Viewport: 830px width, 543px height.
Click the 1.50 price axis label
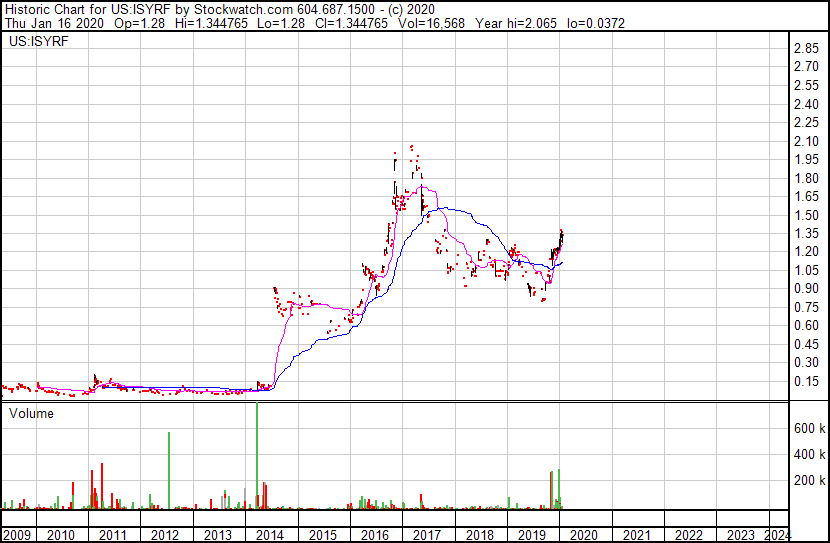pyautogui.click(x=806, y=215)
